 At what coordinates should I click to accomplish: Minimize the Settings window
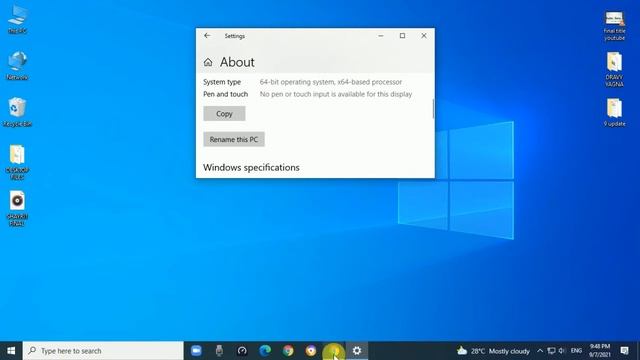coord(380,36)
